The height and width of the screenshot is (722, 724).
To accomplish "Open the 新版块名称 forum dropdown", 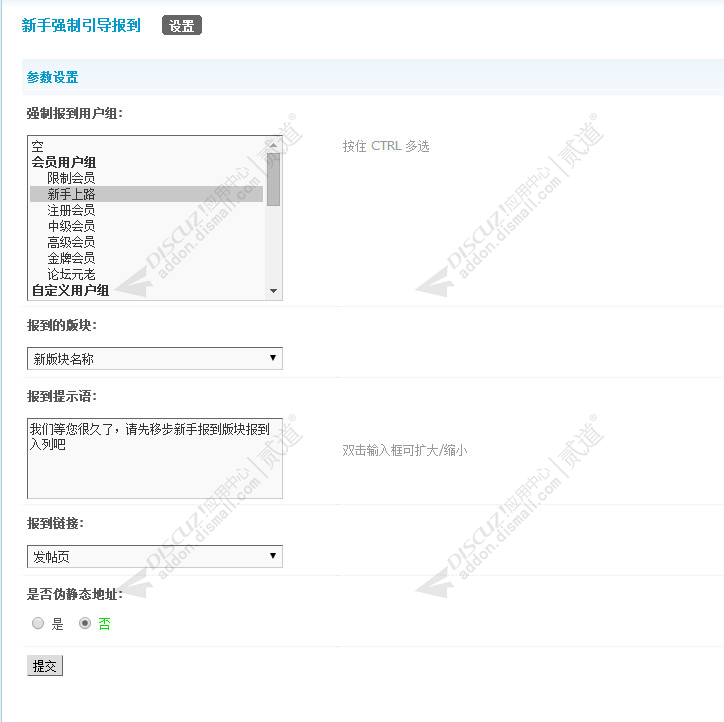I will pos(155,359).
